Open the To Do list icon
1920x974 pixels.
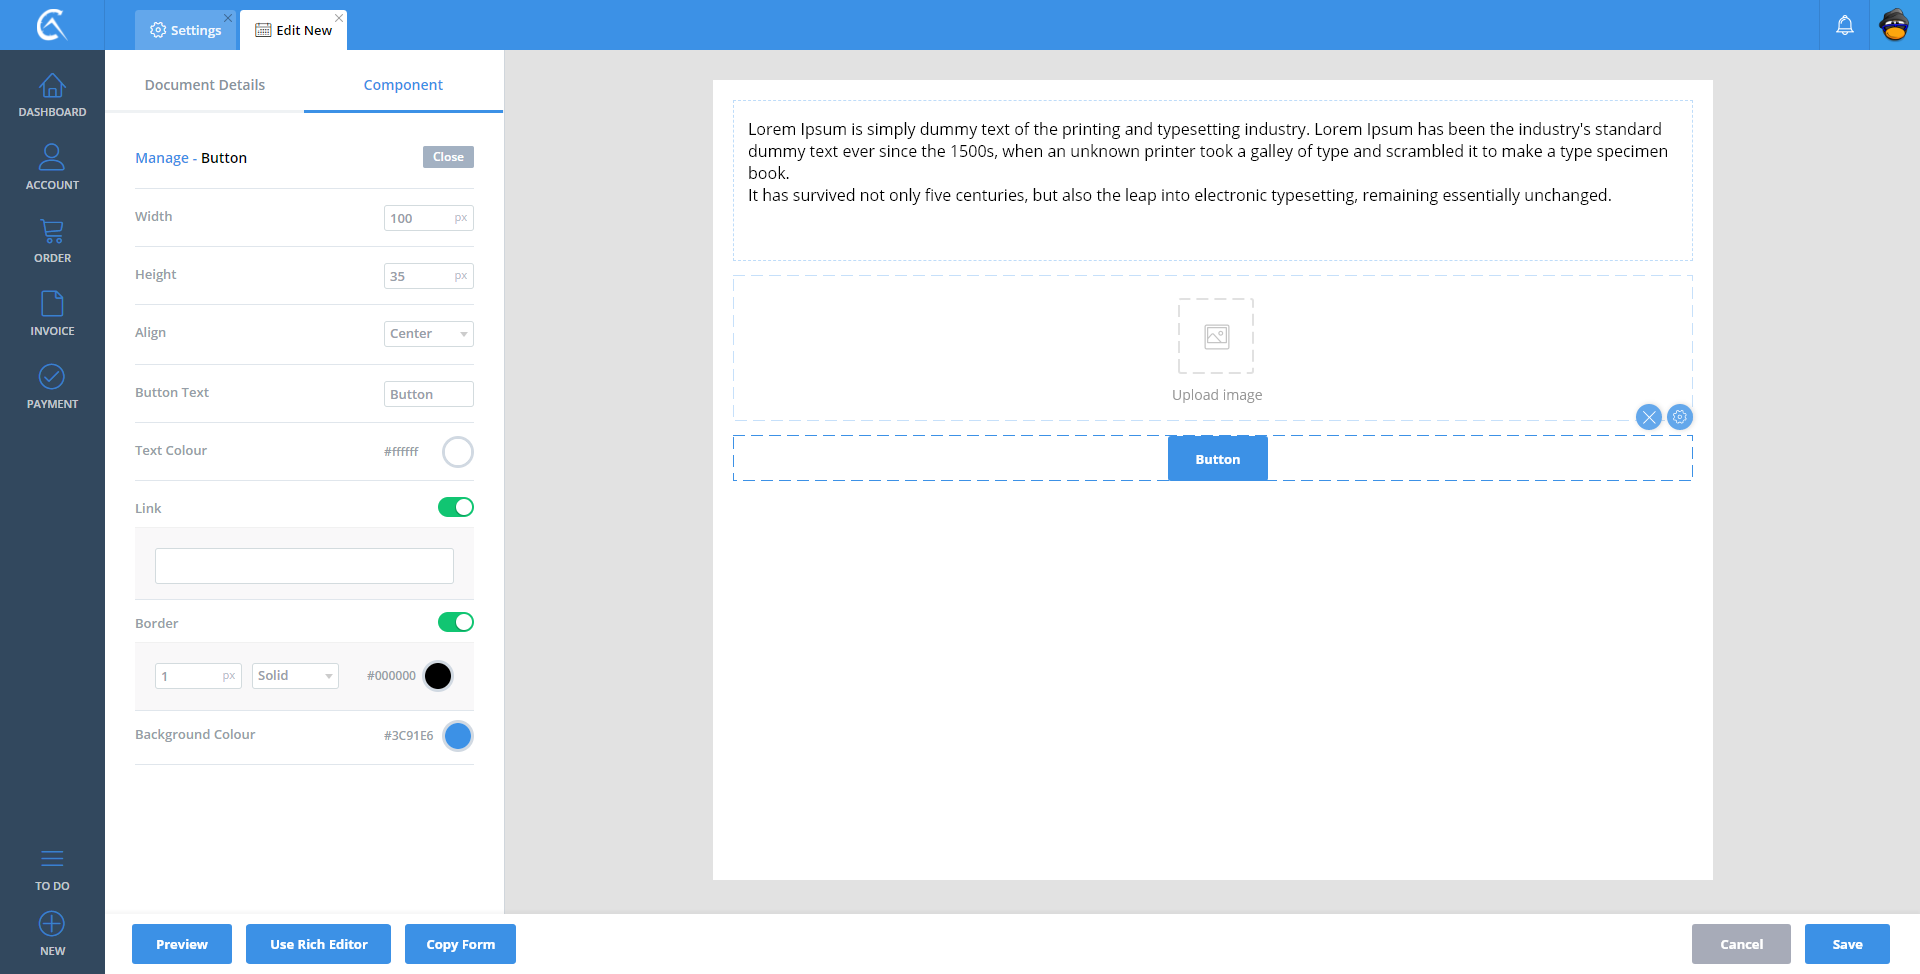pos(52,859)
